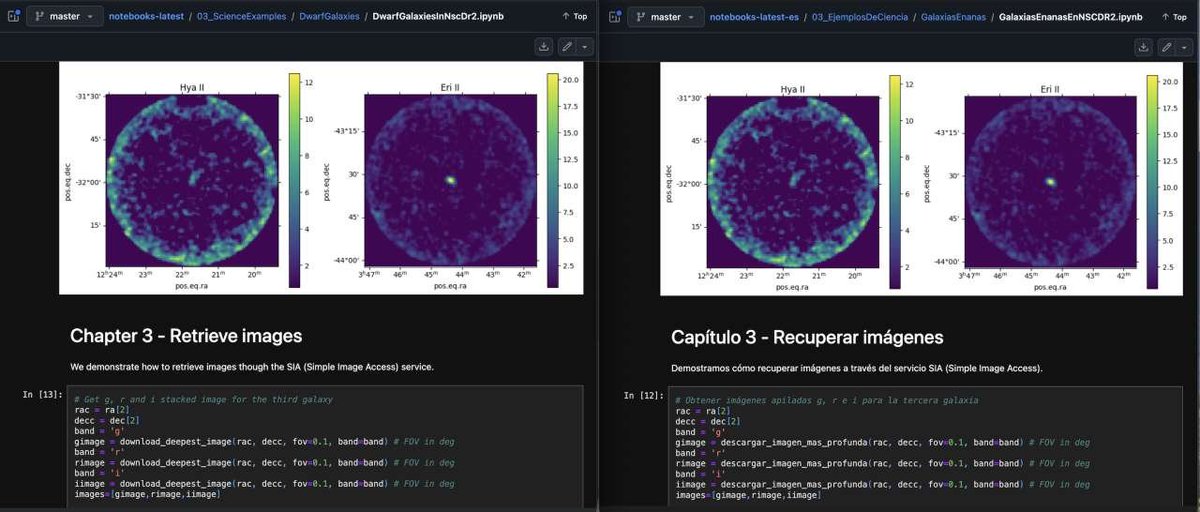This screenshot has width=1200, height=512.
Task: Open file tree panel icon in right window
Action: point(613,17)
